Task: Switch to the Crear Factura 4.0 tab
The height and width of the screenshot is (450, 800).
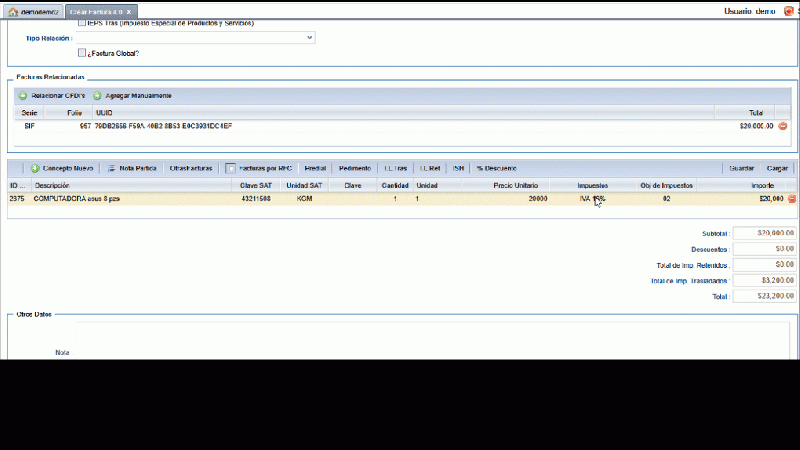Action: tap(94, 11)
